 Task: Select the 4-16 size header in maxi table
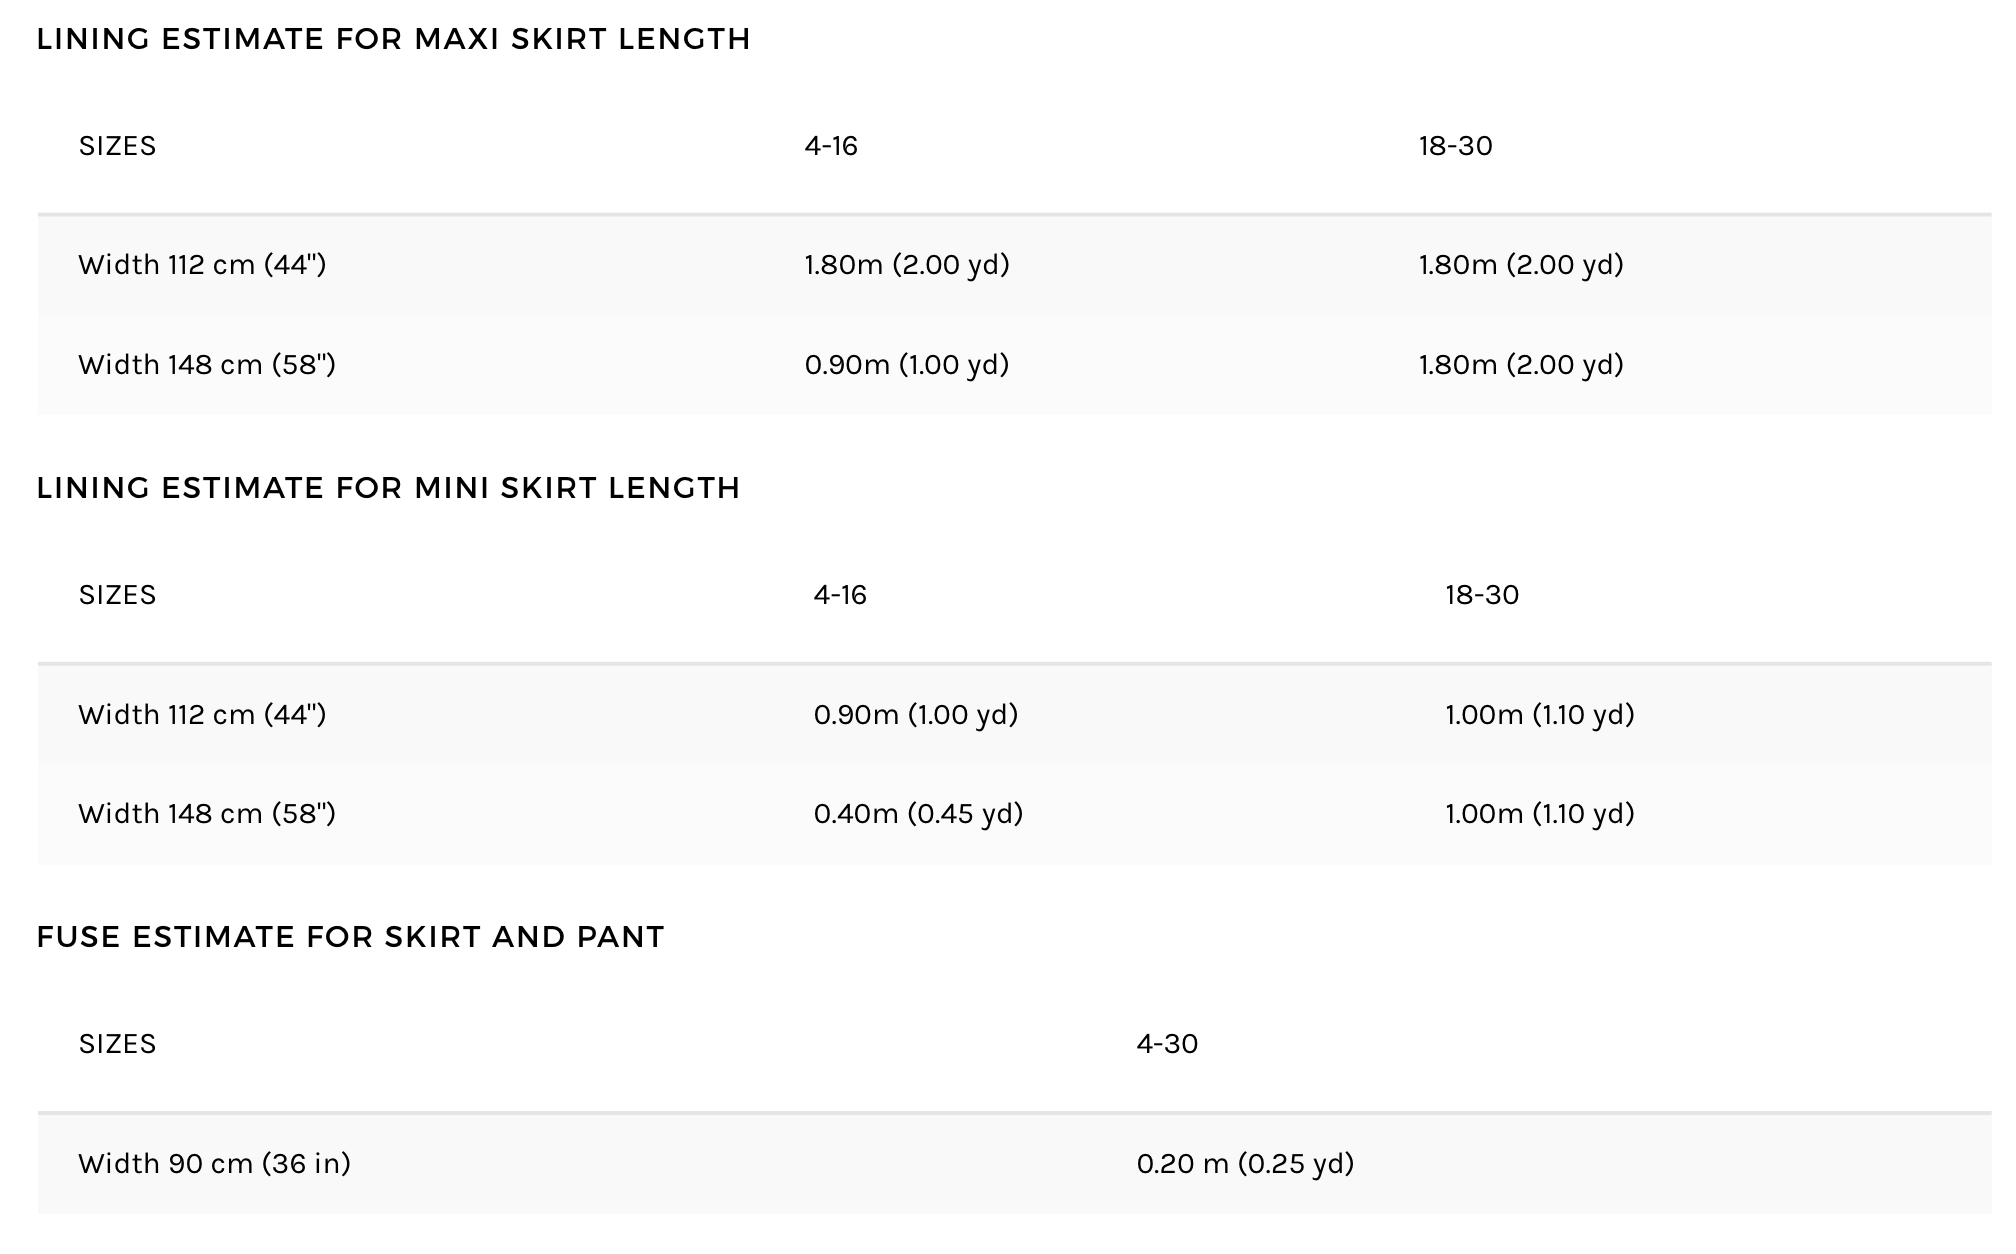[831, 146]
